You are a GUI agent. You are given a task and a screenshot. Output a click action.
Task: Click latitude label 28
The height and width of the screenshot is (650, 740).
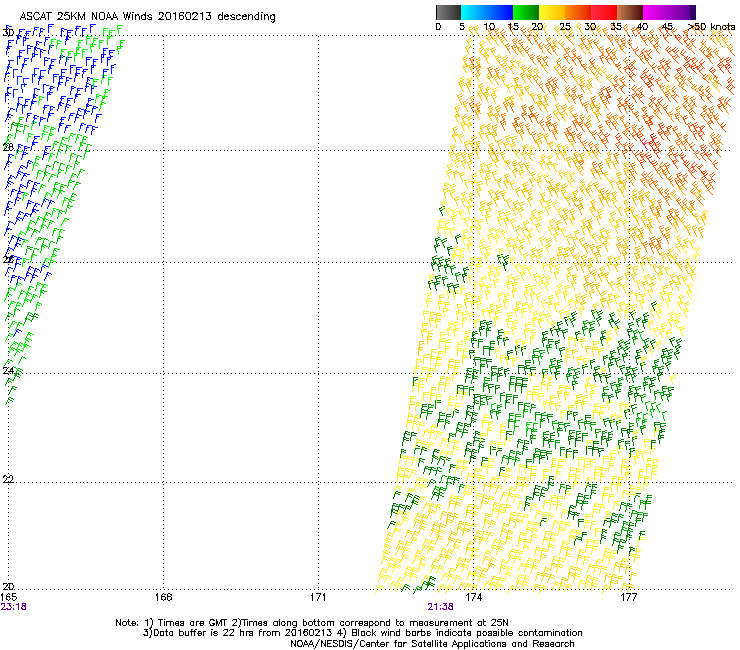8,148
